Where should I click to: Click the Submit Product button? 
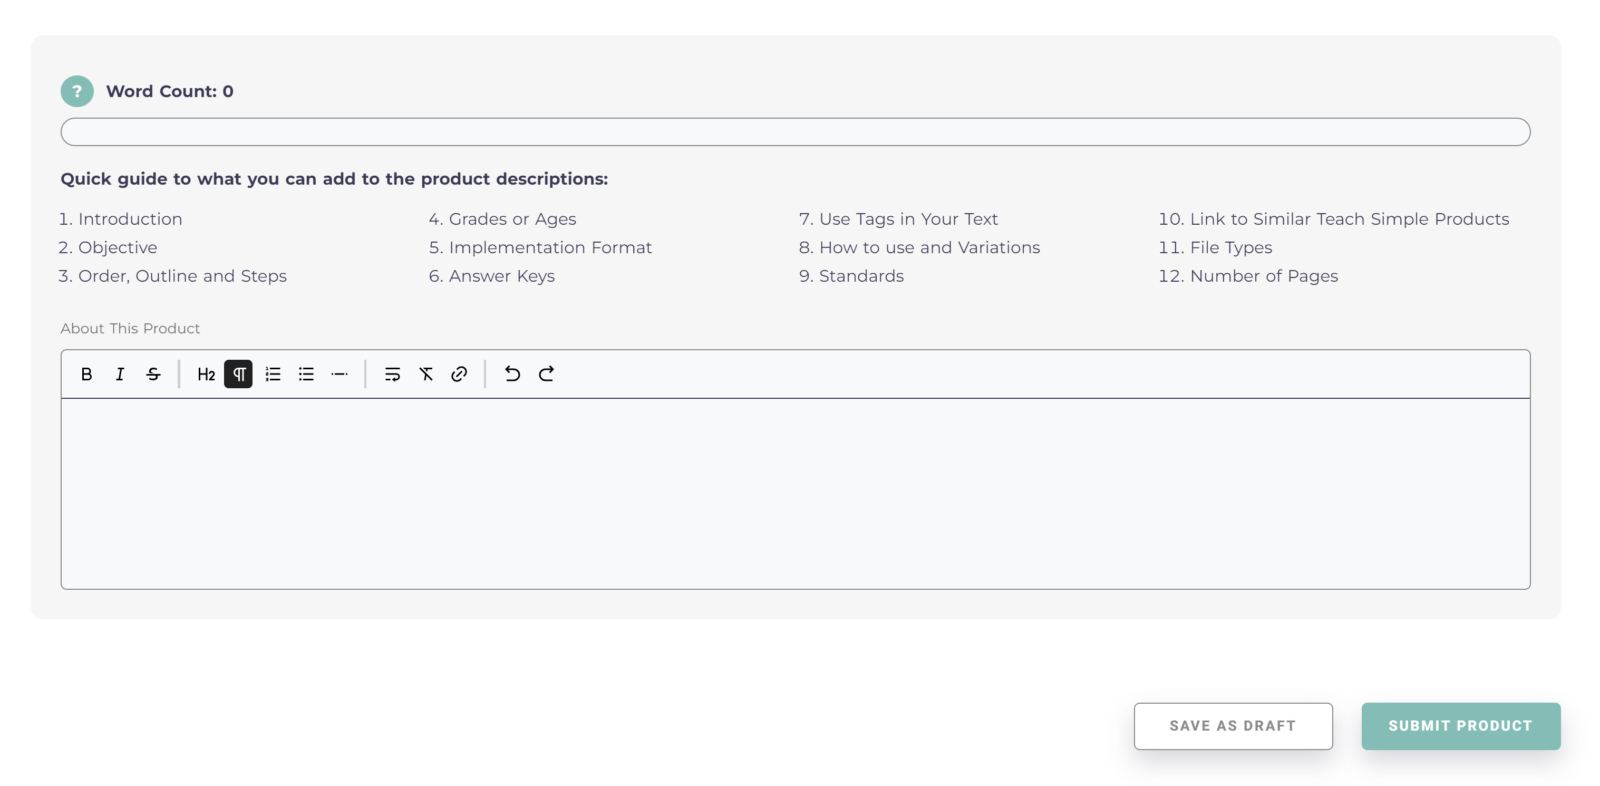(x=1461, y=726)
